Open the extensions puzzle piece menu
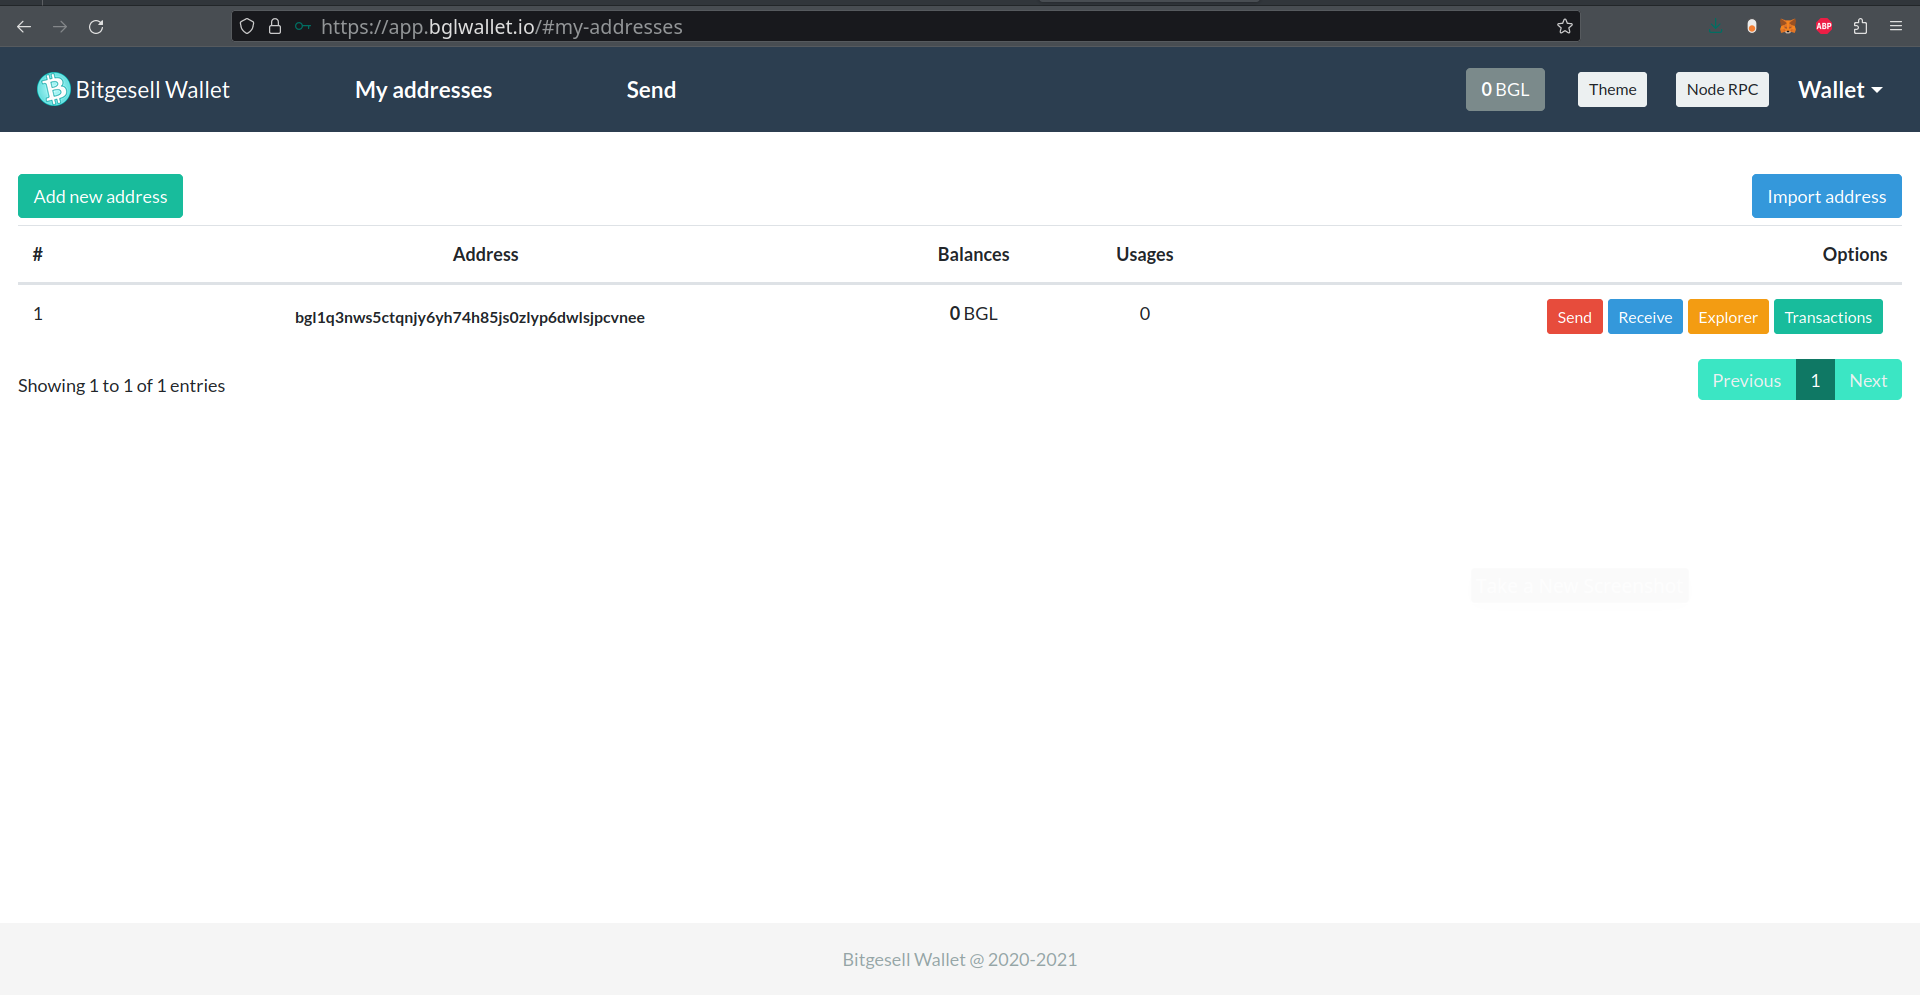The width and height of the screenshot is (1920, 995). [1860, 27]
